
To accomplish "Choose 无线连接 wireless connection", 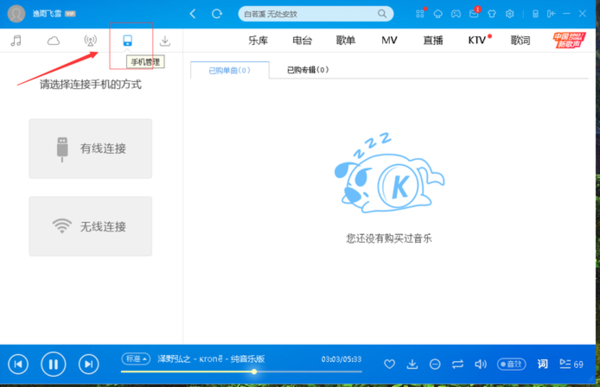I will (x=90, y=226).
